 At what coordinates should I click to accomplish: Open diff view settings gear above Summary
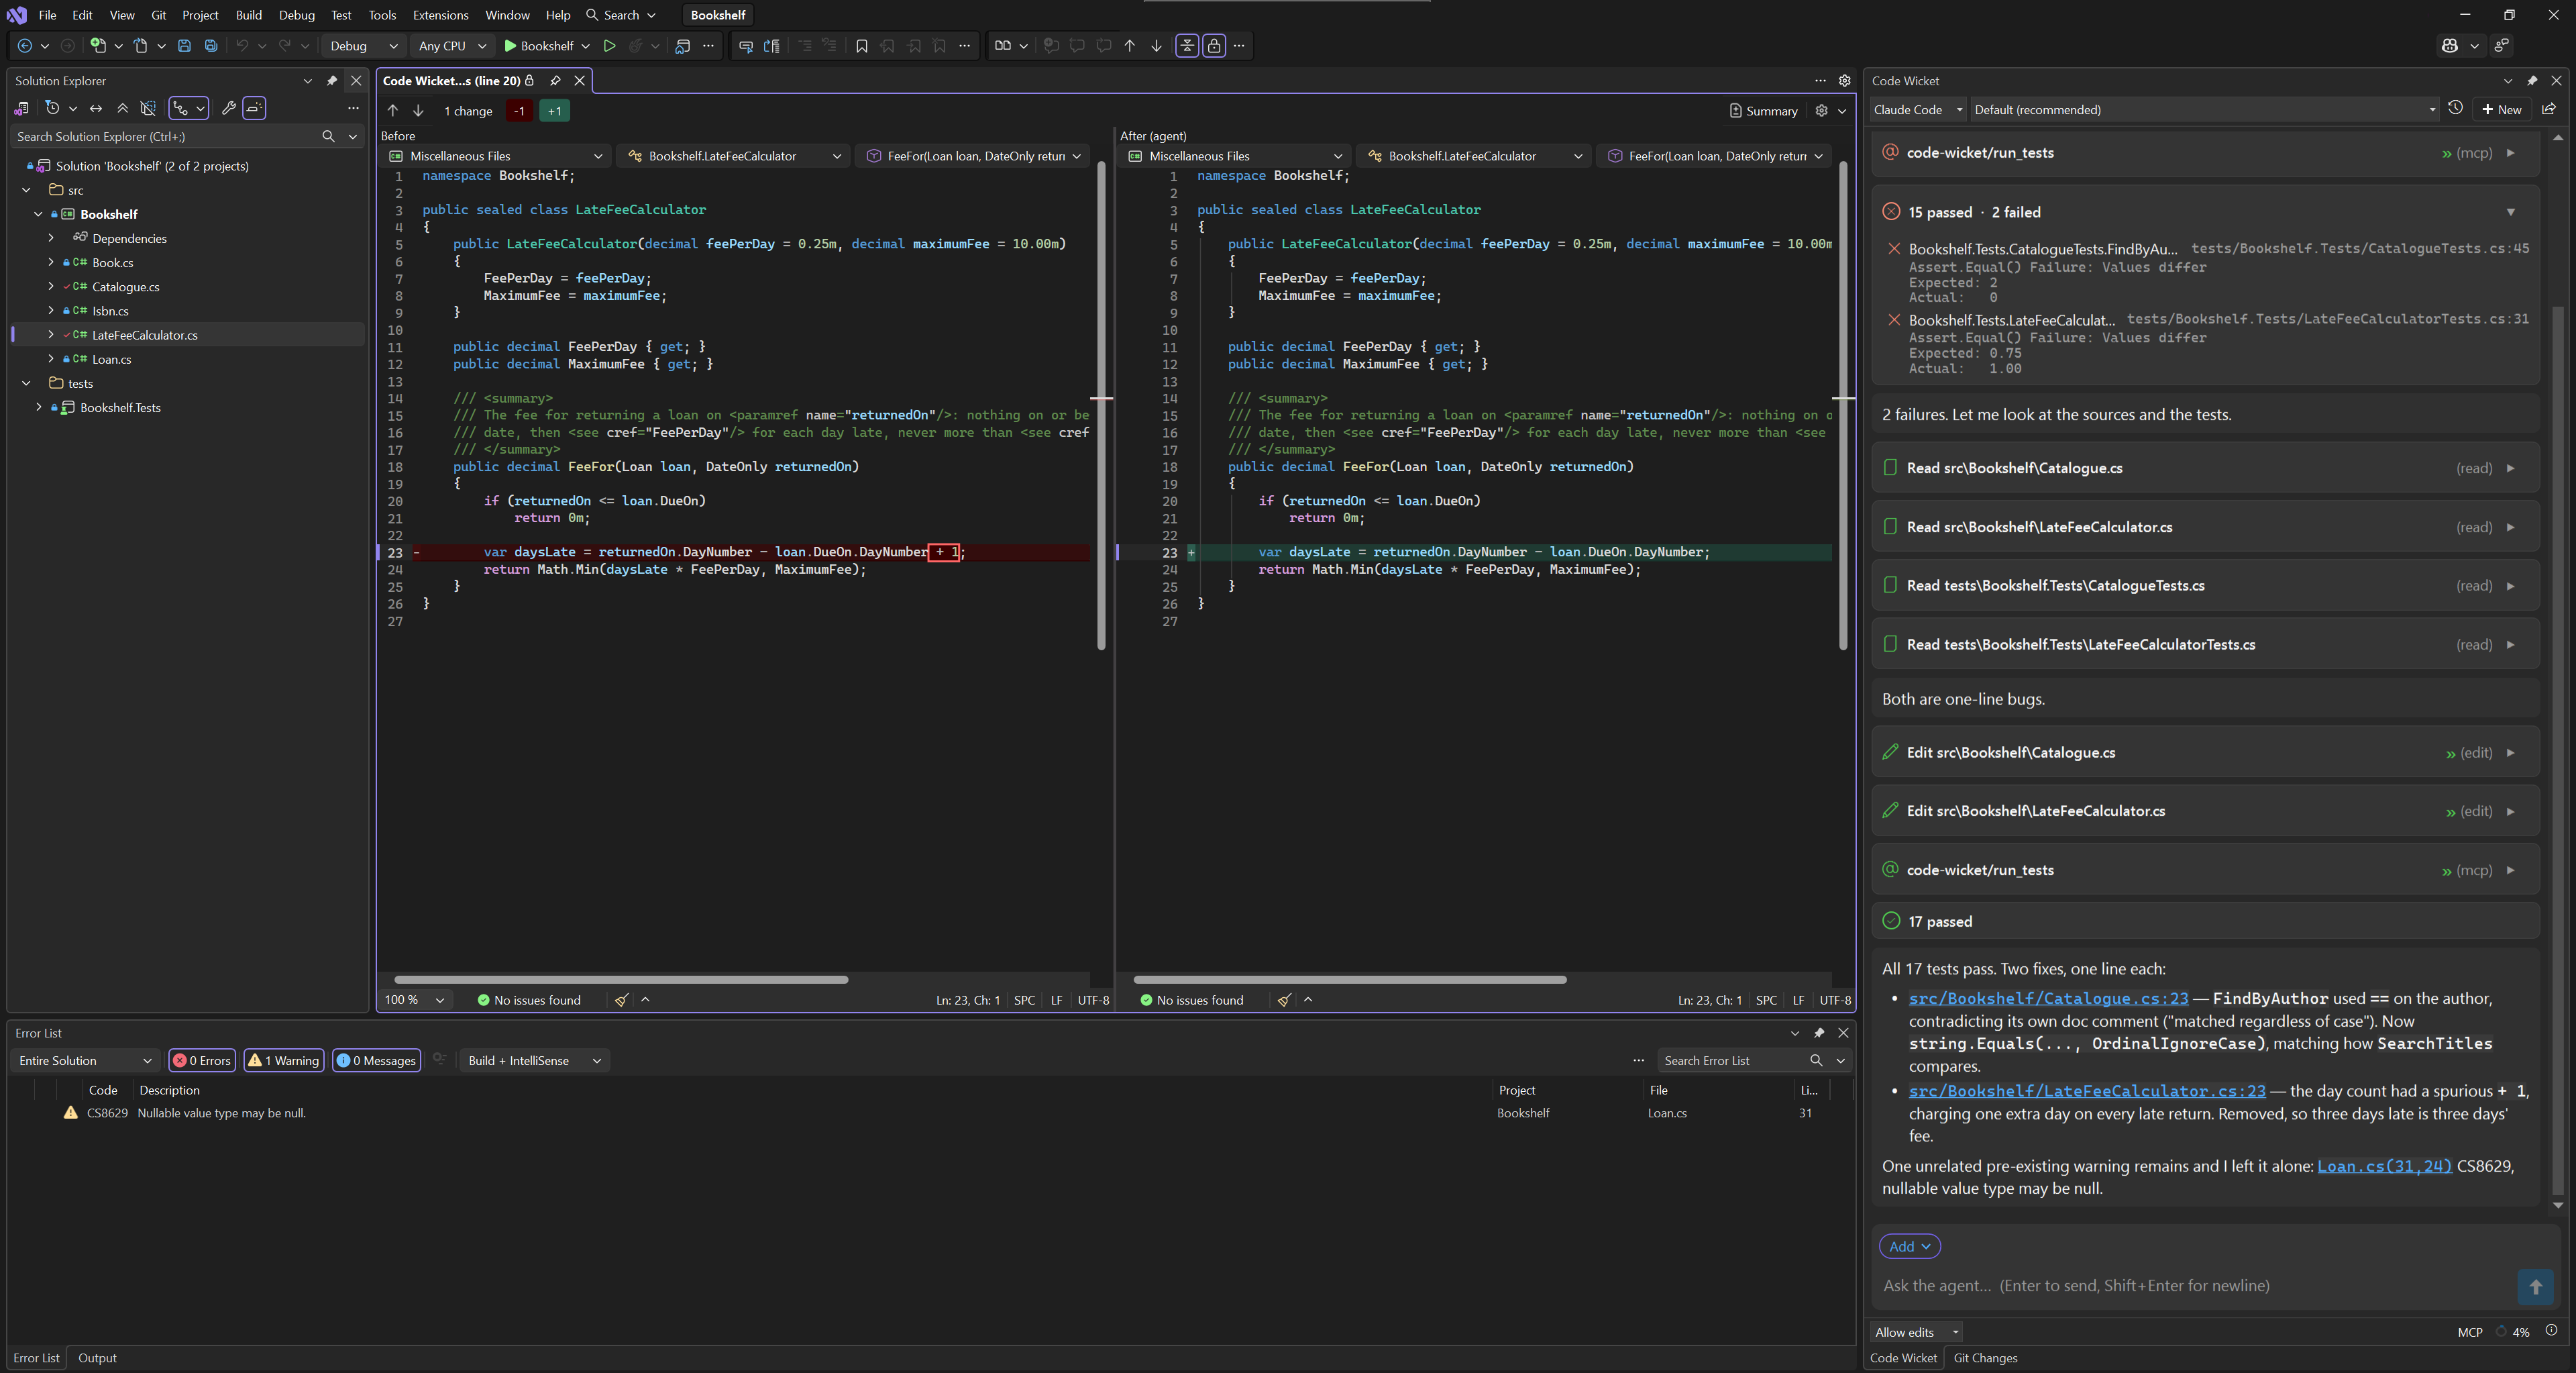tap(1821, 111)
